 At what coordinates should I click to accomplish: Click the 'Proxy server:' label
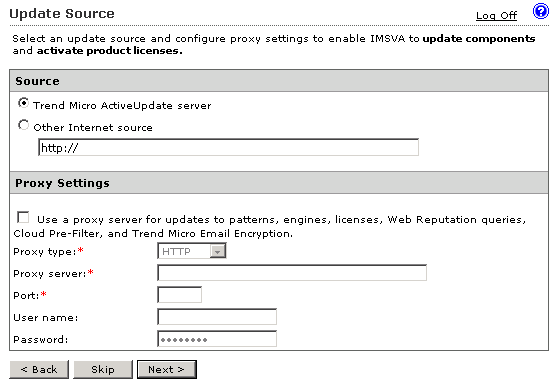[x=50, y=273]
